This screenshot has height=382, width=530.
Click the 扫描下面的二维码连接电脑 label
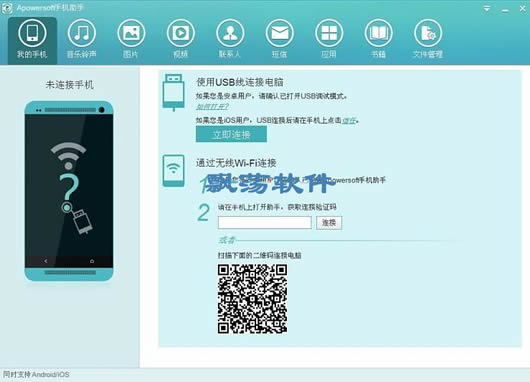click(x=259, y=255)
